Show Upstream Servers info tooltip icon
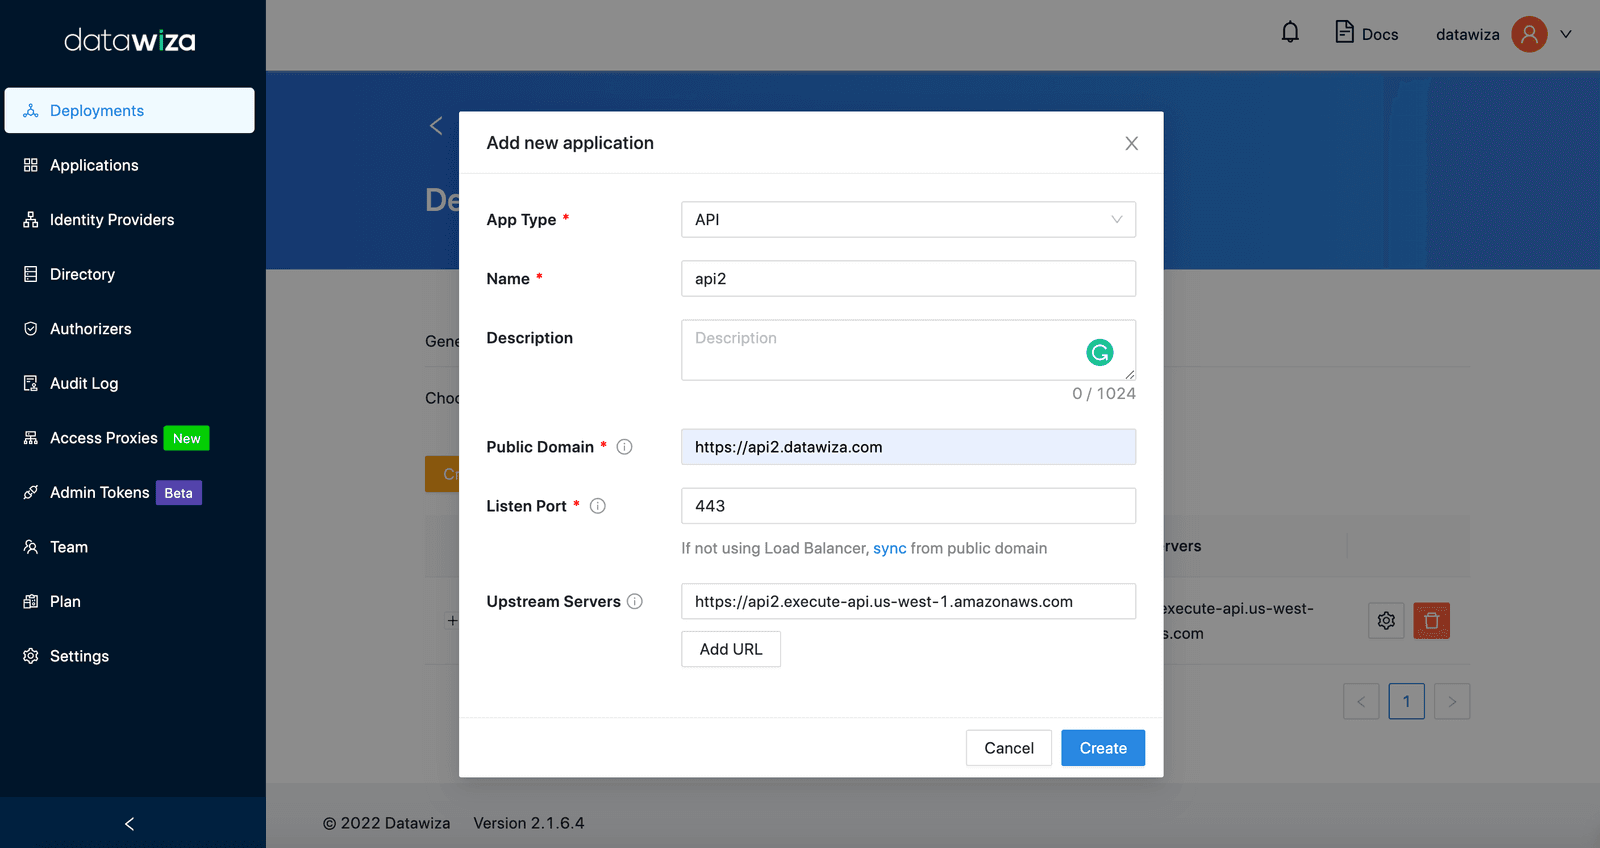Screen dimensions: 1600x848 635,601
